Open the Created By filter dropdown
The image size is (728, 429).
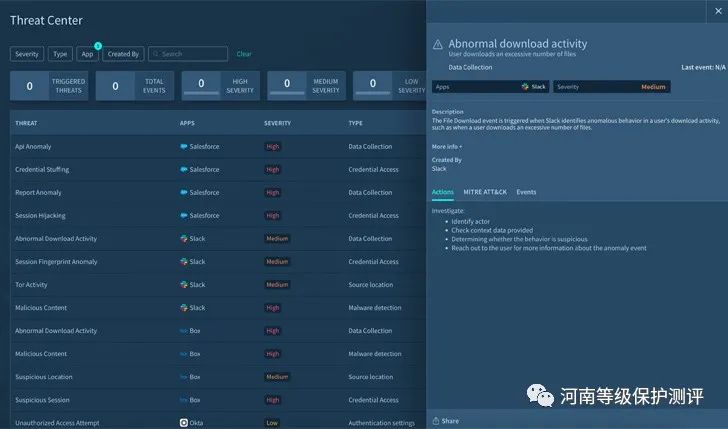click(124, 54)
